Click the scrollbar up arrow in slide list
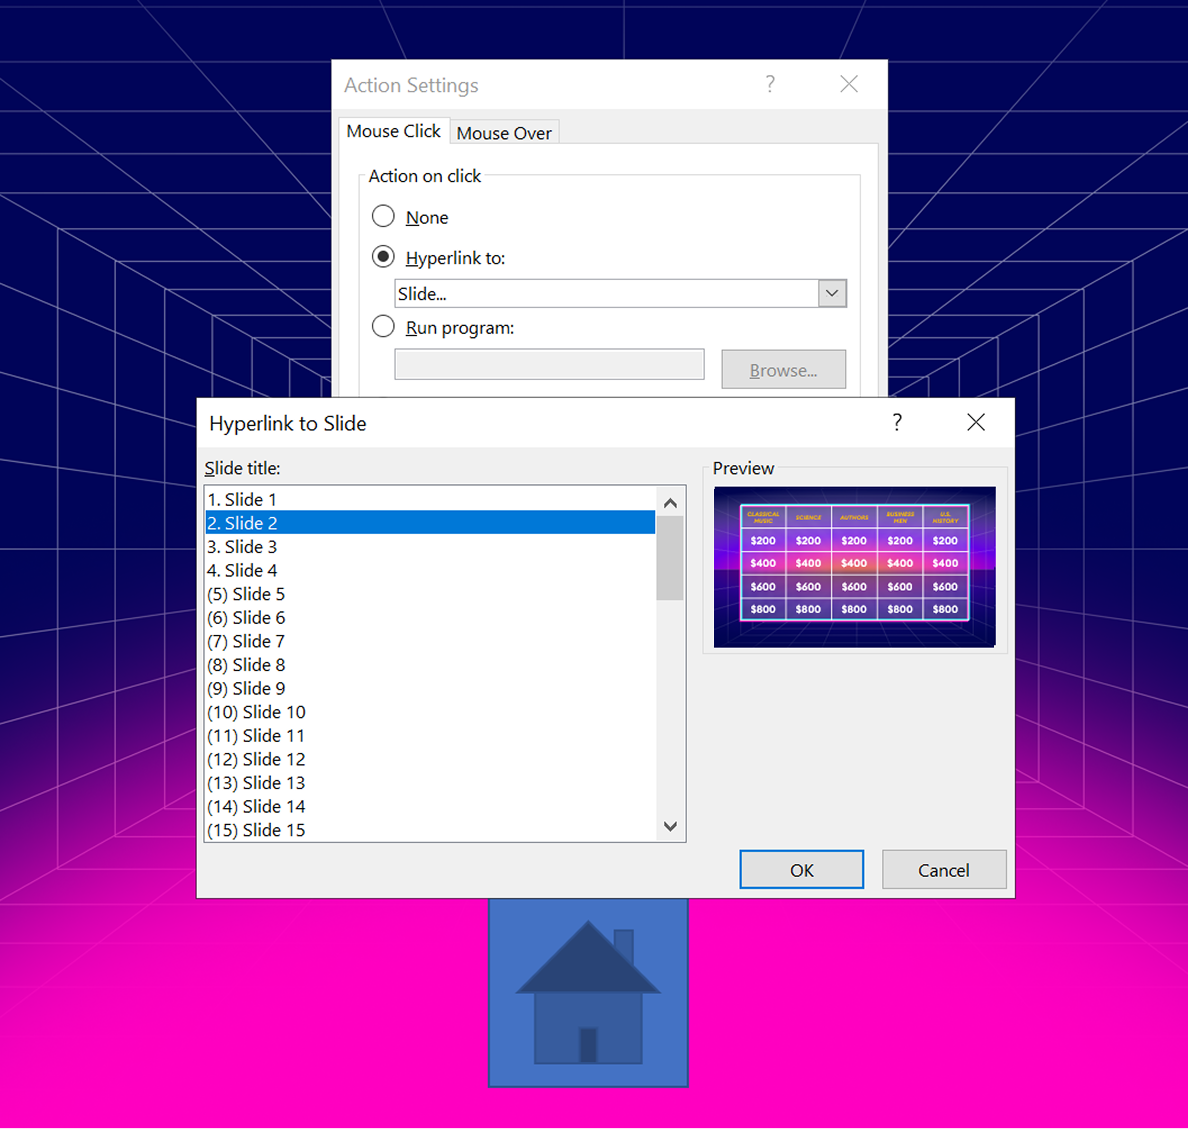Image resolution: width=1188 pixels, height=1129 pixels. (x=670, y=502)
